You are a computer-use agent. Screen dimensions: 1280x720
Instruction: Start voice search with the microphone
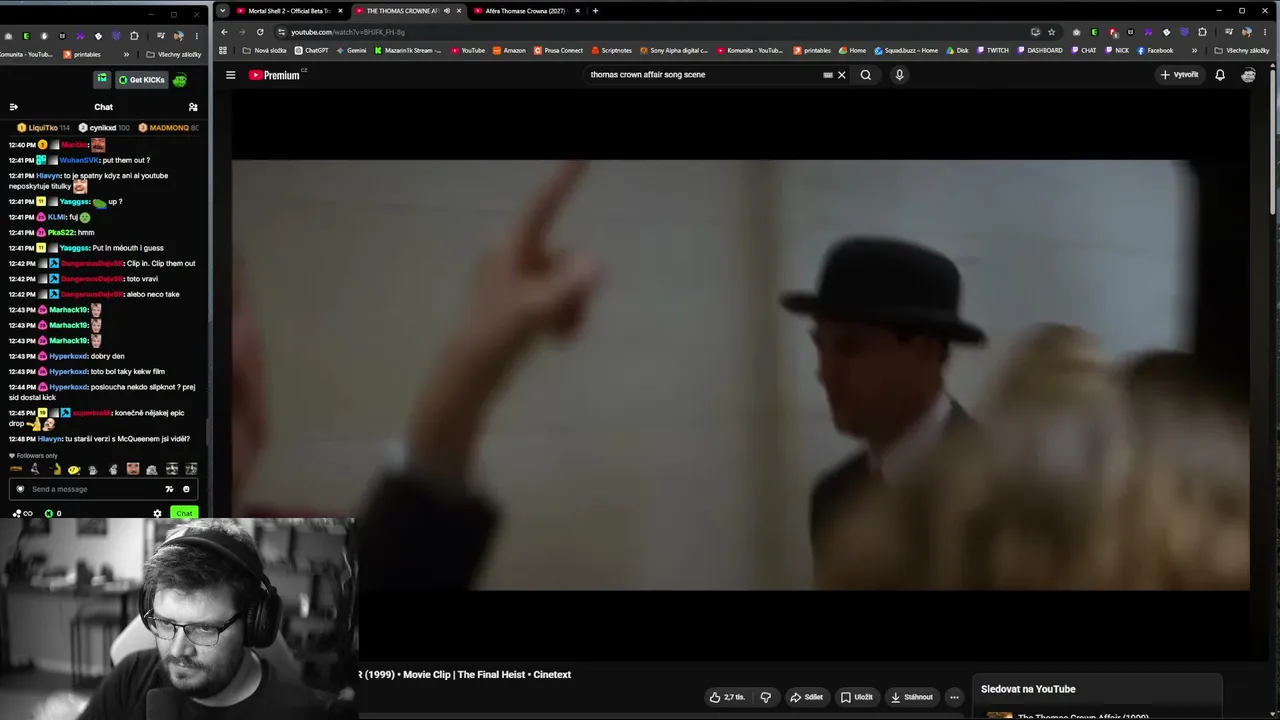pyautogui.click(x=899, y=75)
